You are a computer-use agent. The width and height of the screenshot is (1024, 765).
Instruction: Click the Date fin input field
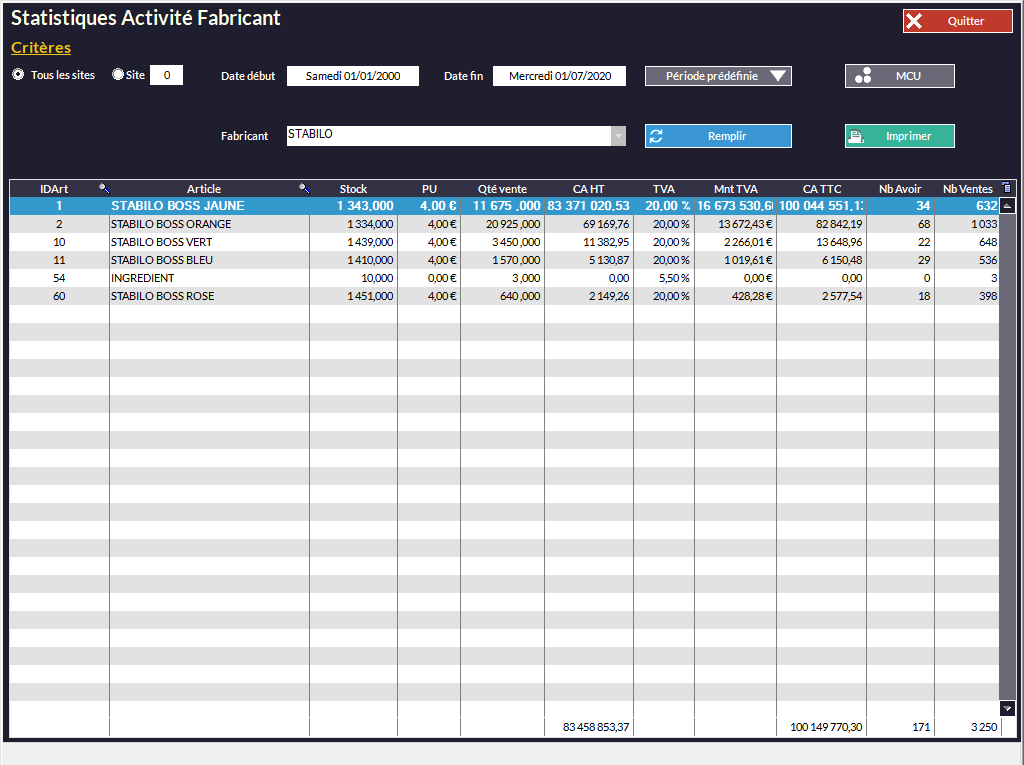click(x=559, y=76)
